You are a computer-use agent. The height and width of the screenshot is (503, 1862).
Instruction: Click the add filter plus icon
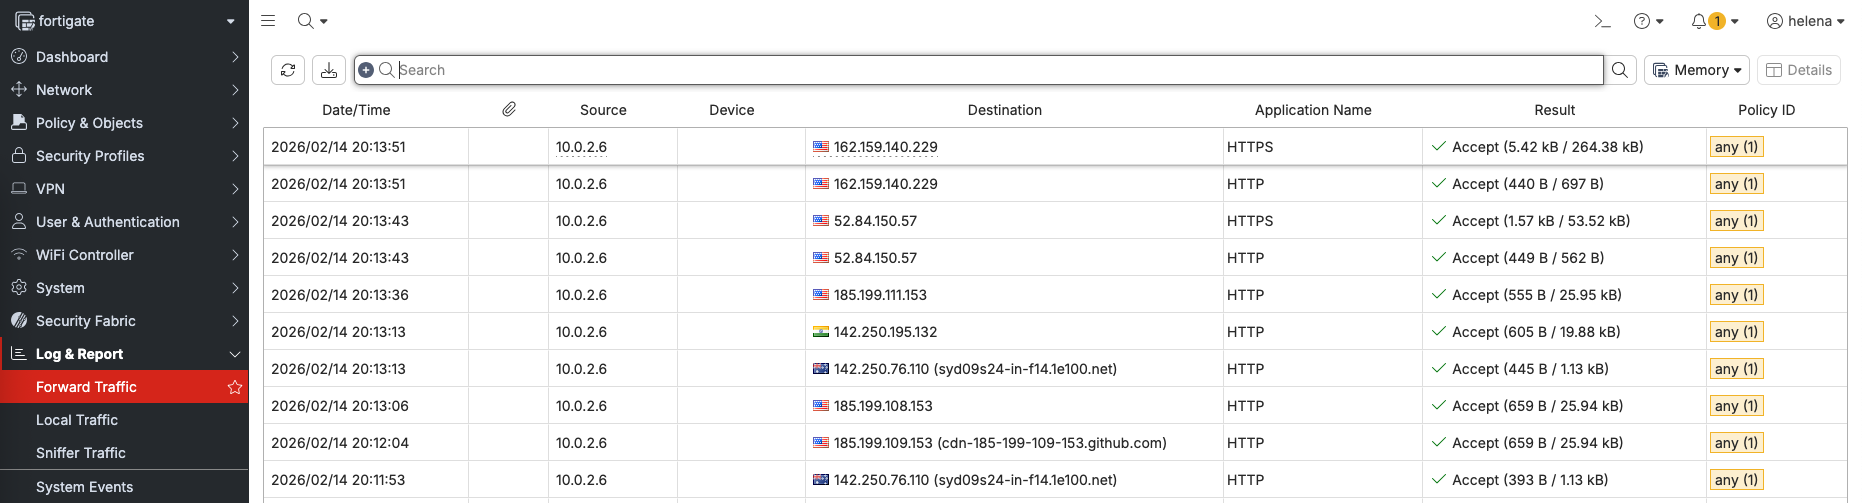(366, 70)
